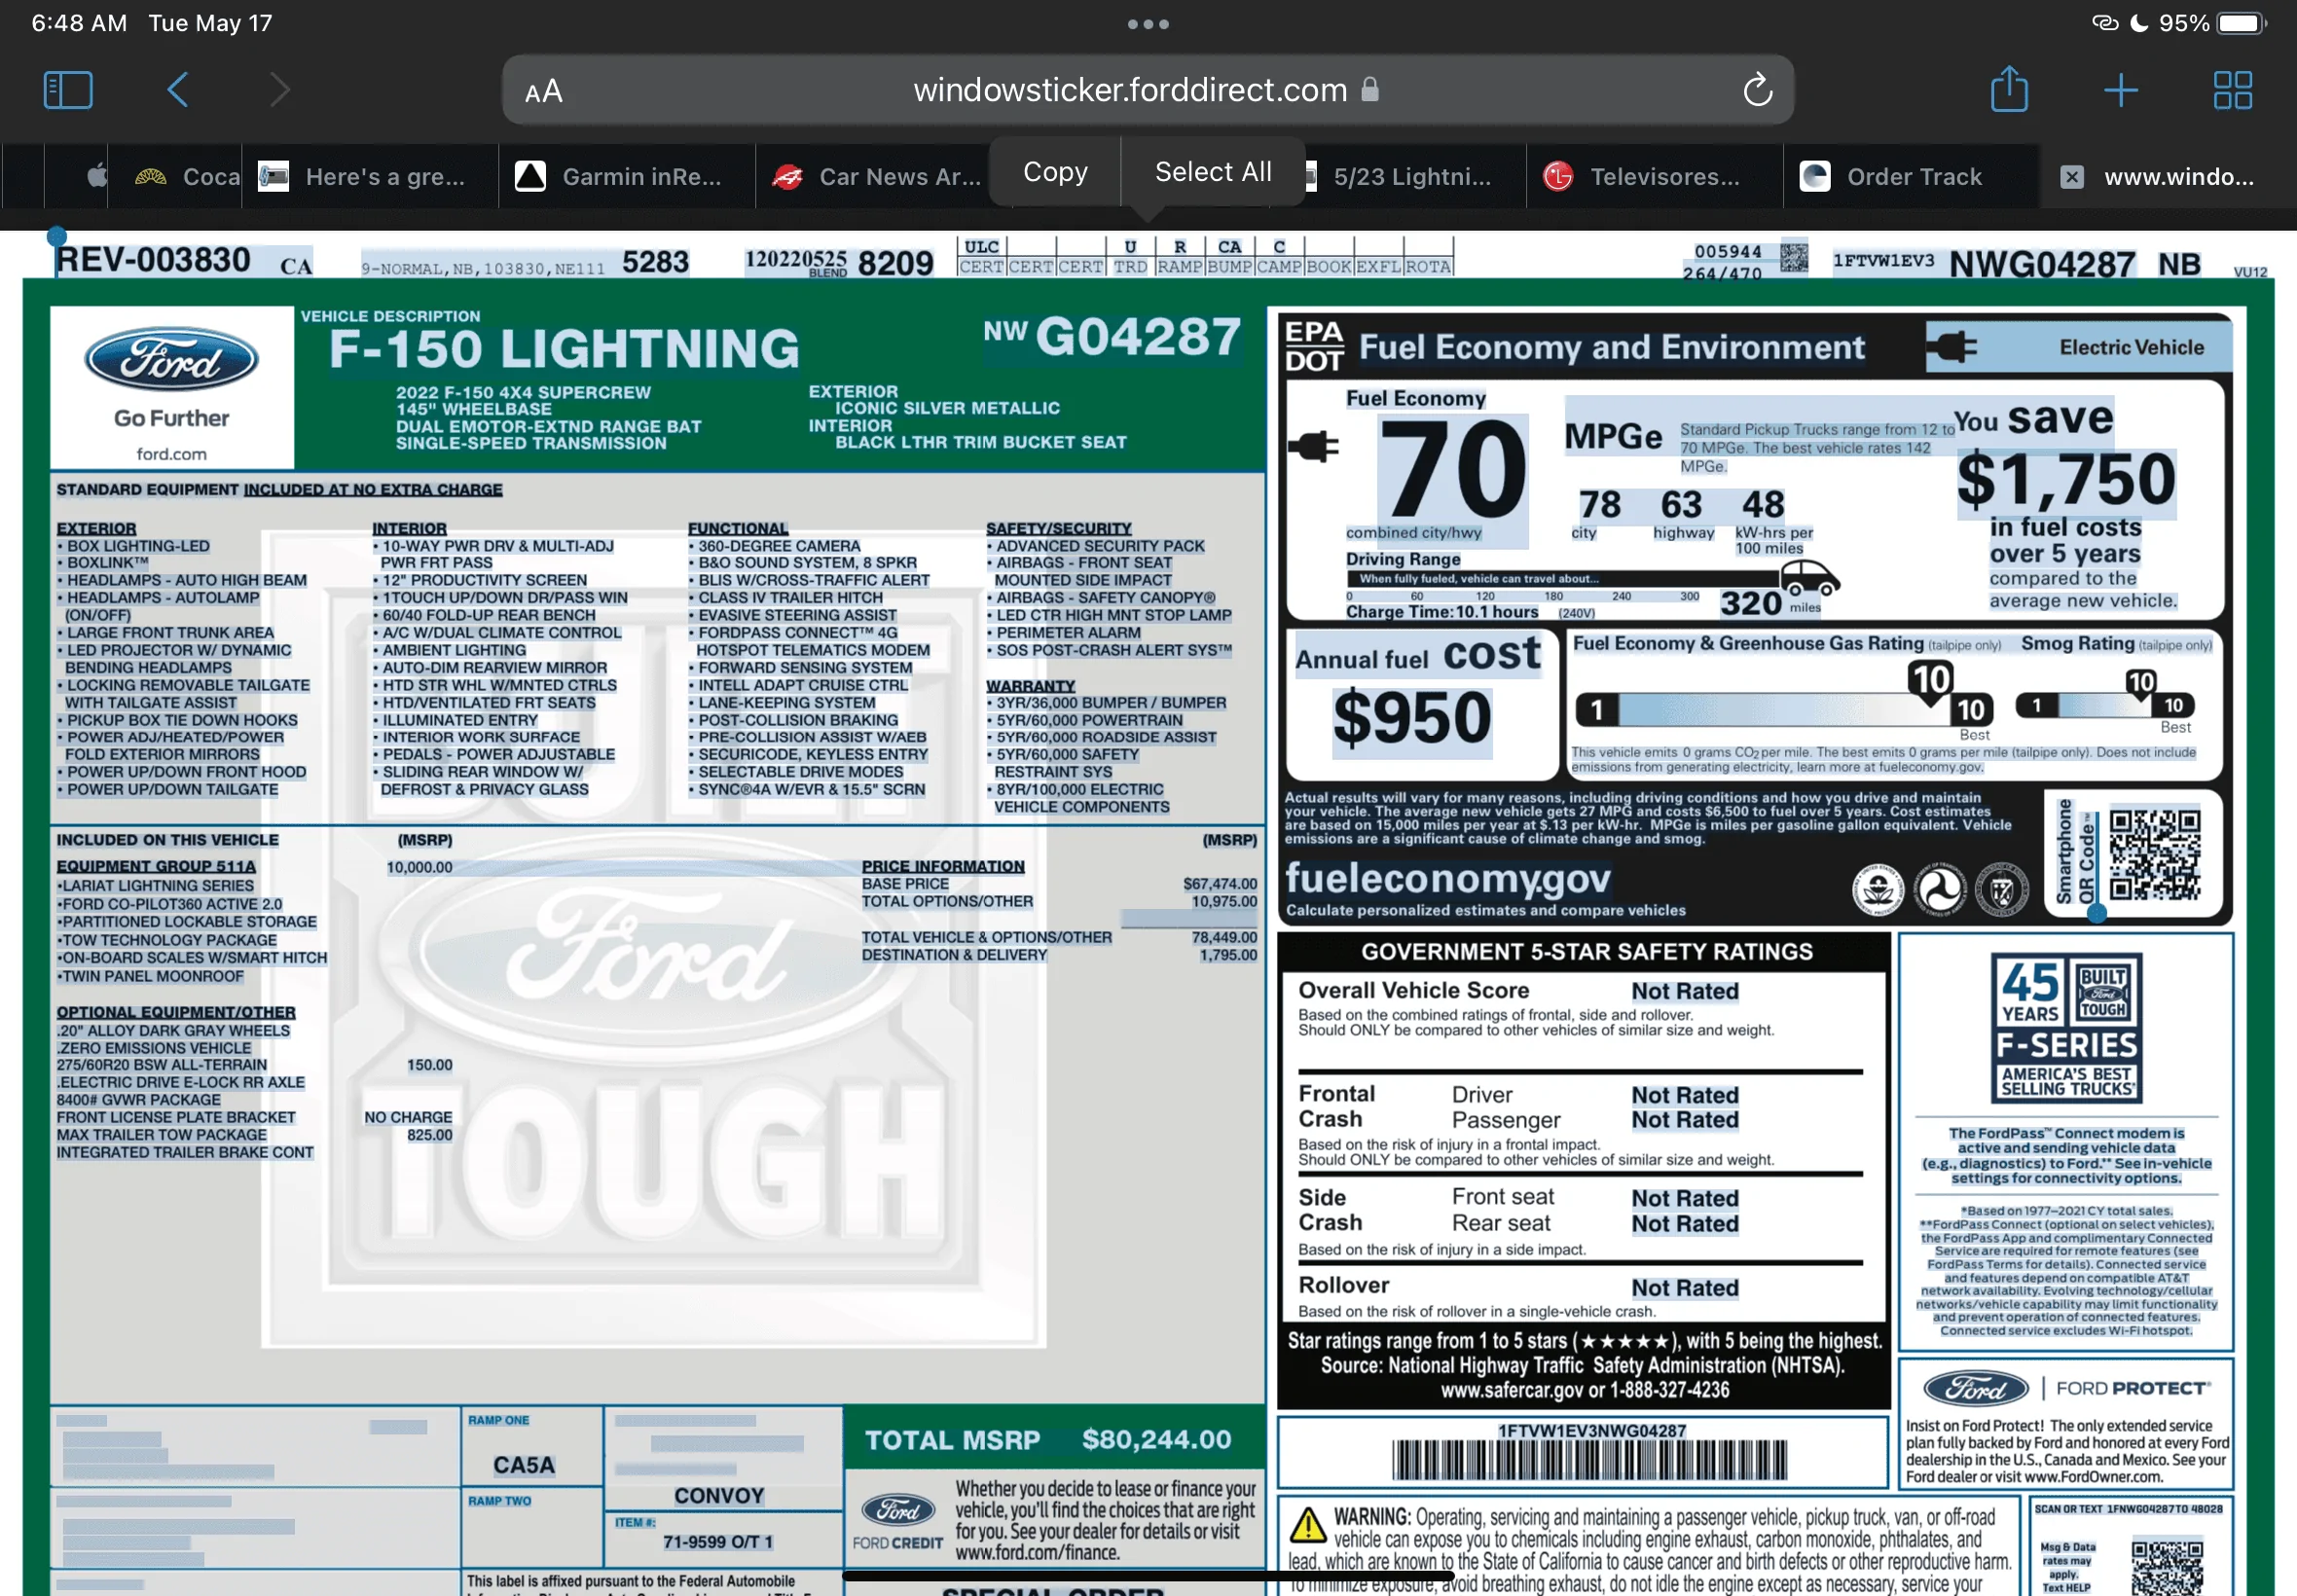Viewport: 2297px width, 1596px height.
Task: Tap the top-left text selection handle
Action: (x=57, y=237)
